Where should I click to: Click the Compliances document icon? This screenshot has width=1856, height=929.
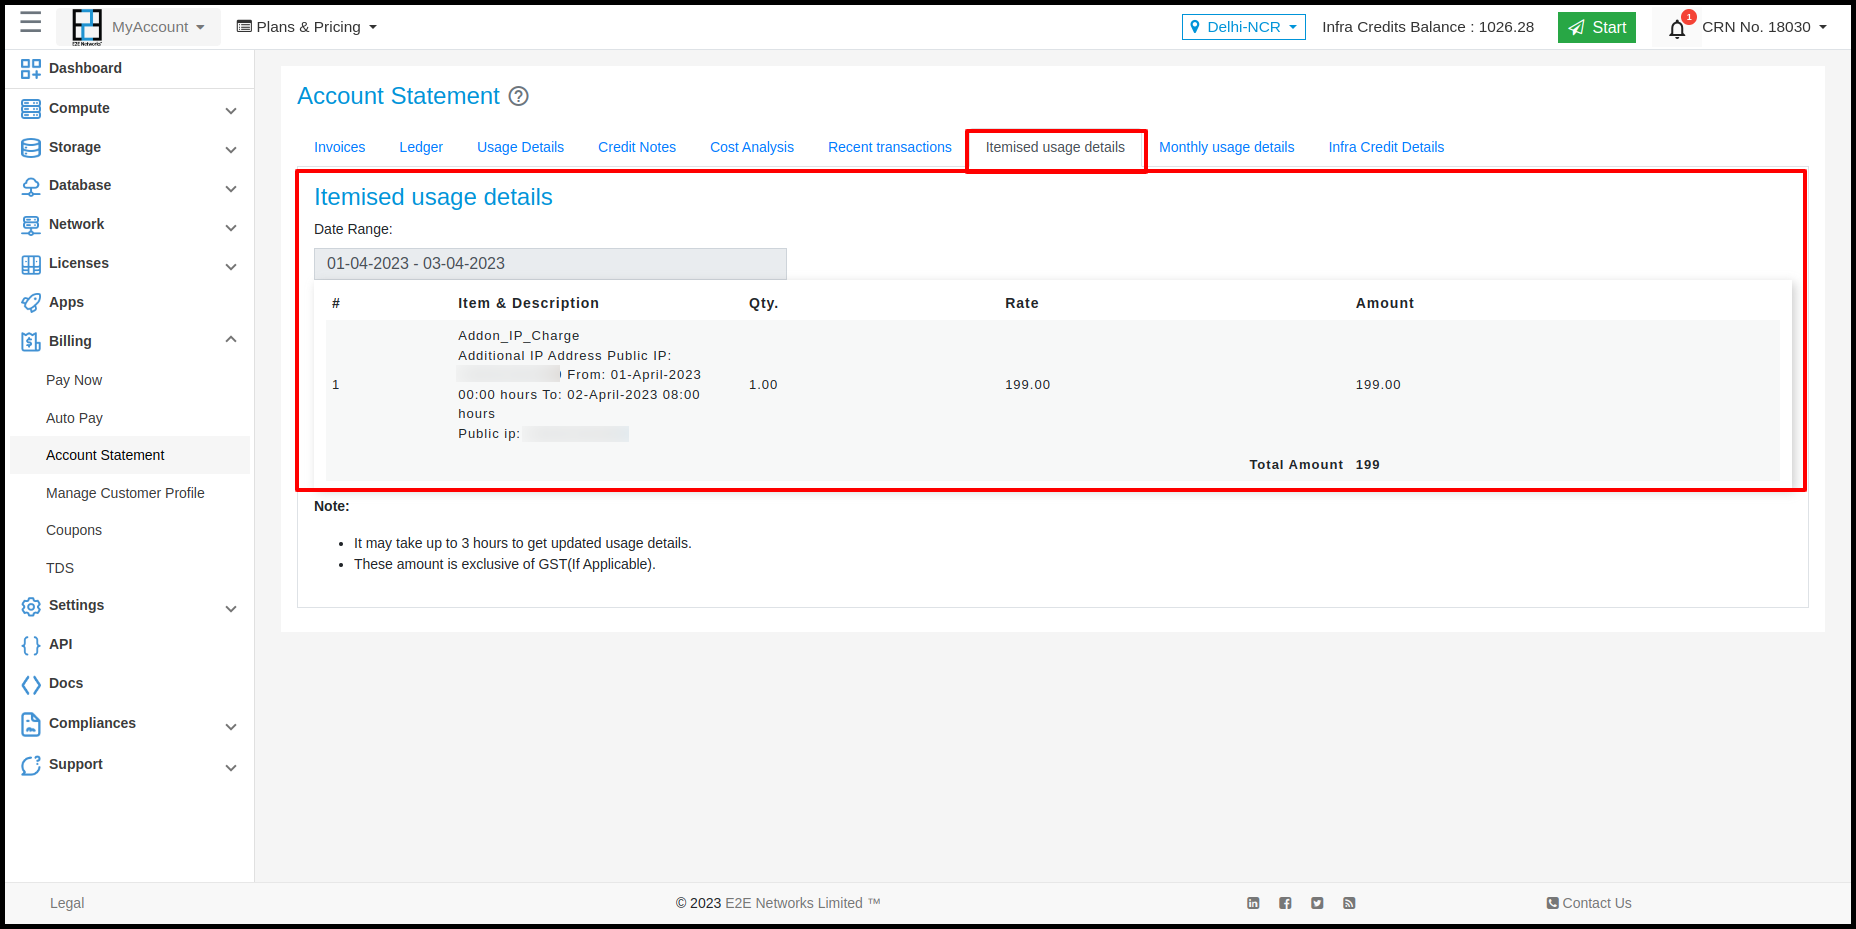[31, 724]
